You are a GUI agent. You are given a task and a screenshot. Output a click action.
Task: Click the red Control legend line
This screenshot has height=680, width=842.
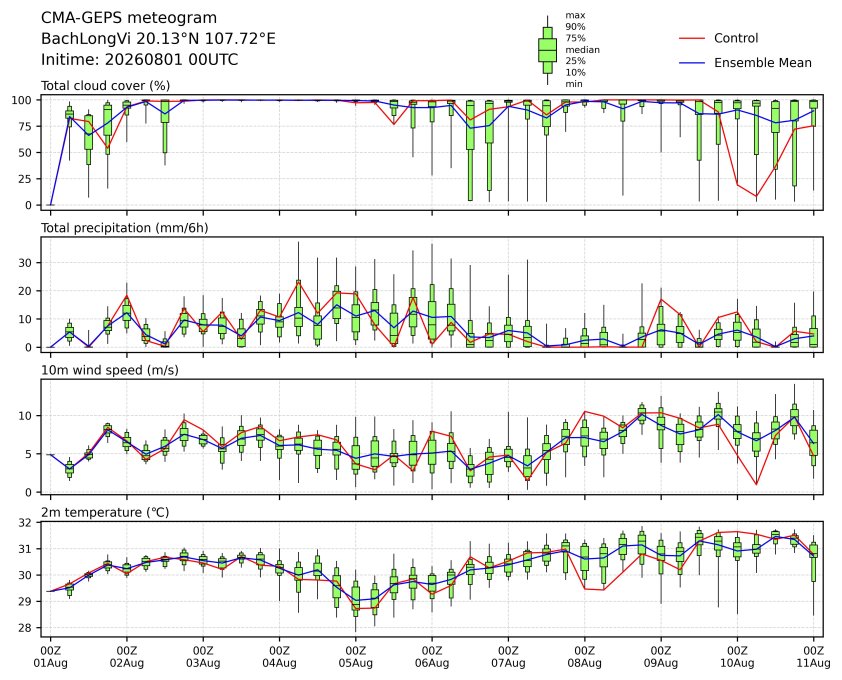point(692,39)
